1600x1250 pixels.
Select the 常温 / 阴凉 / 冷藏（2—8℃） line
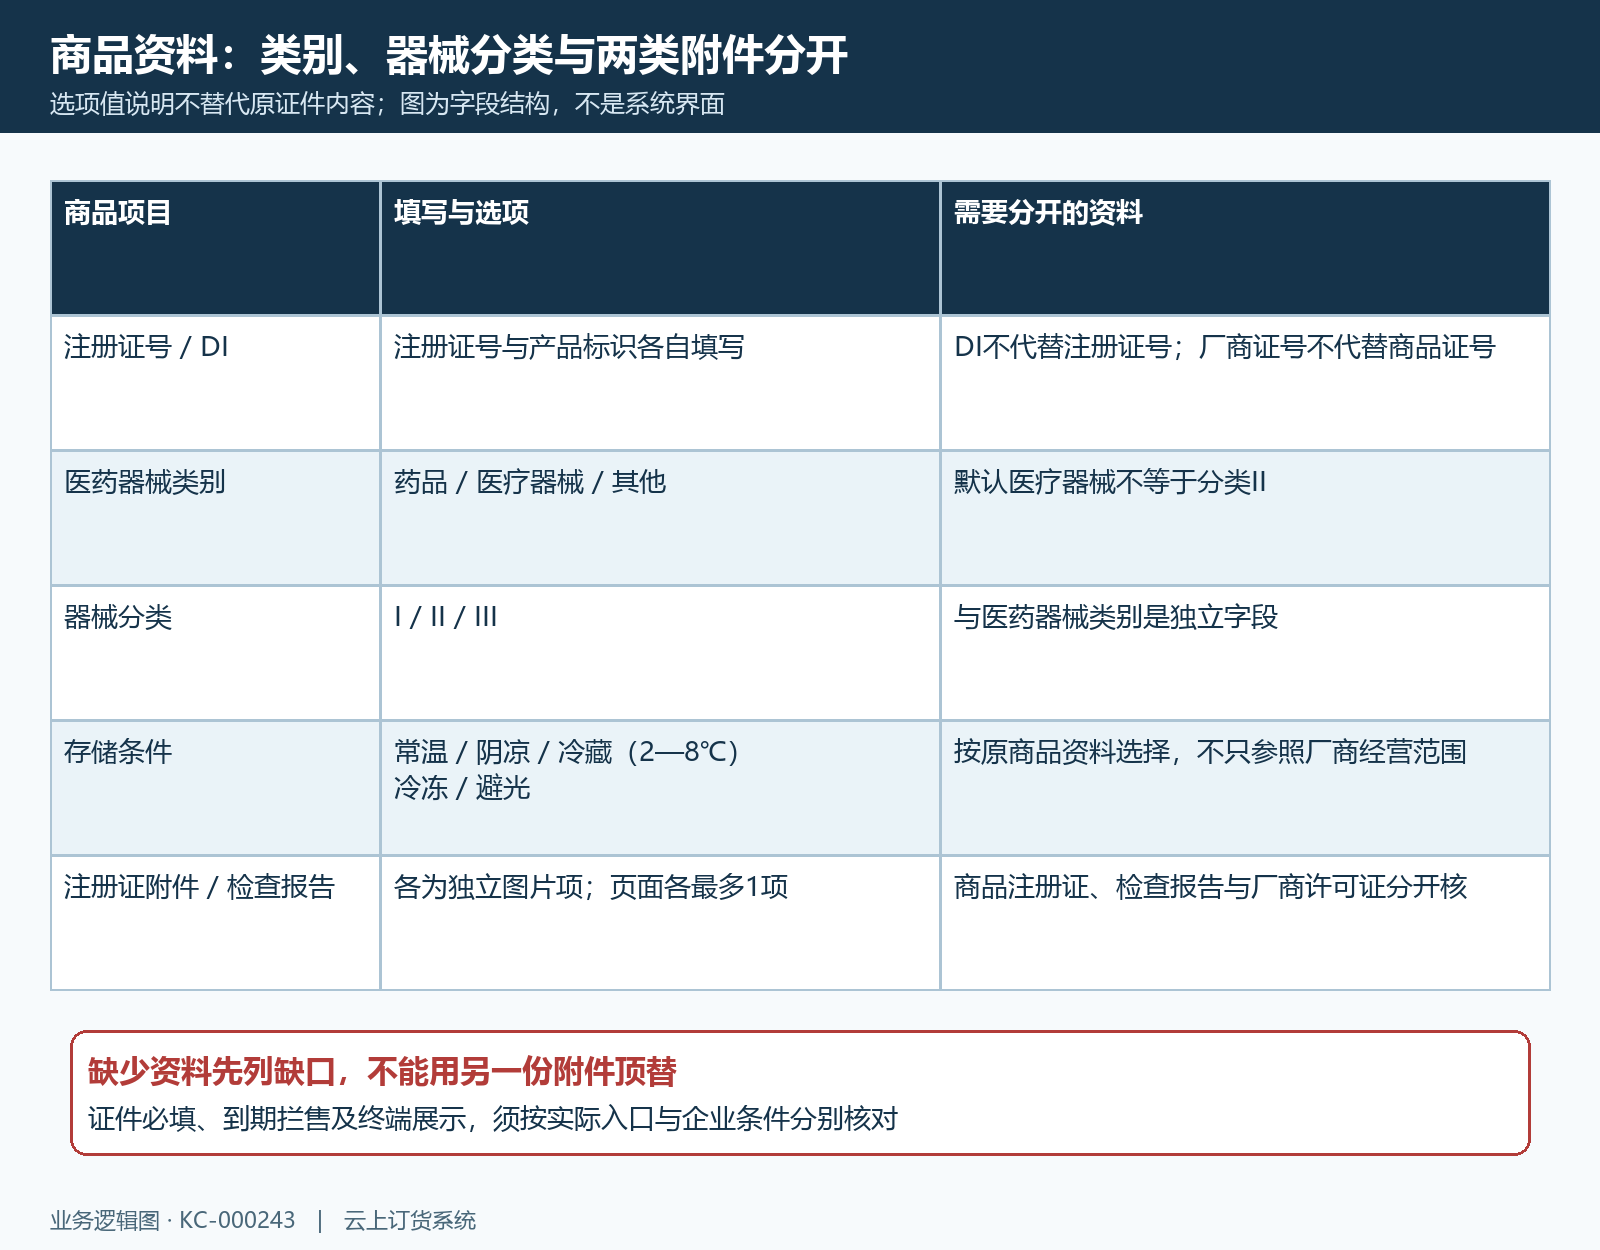[x=567, y=752]
